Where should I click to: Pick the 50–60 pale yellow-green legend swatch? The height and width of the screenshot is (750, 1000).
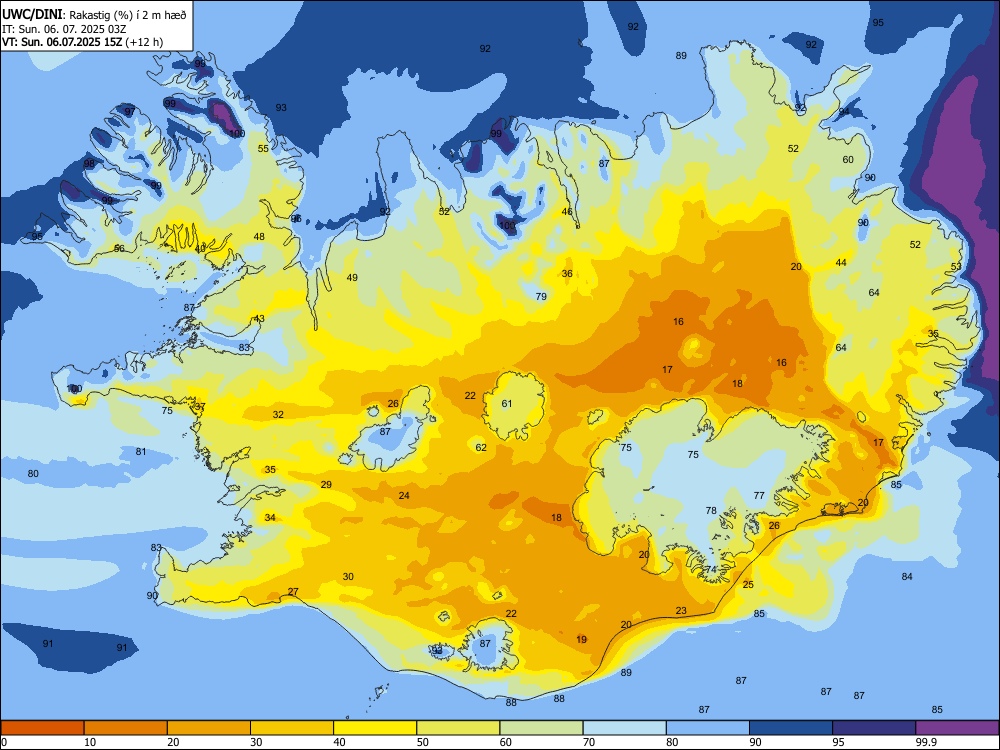(458, 728)
